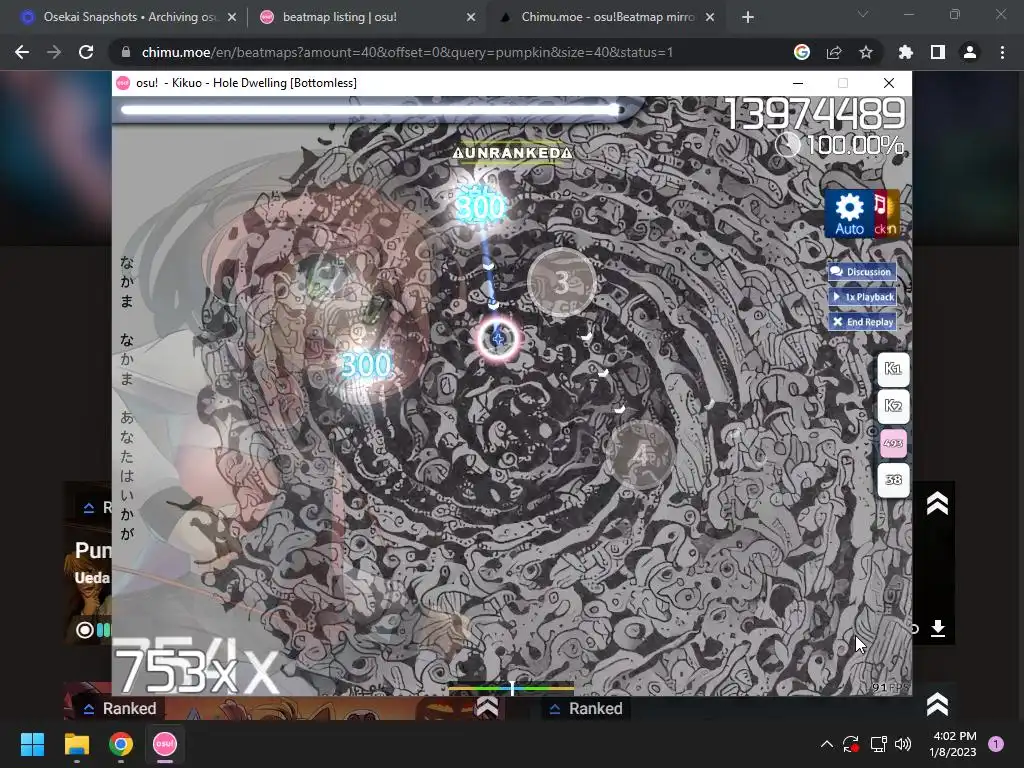Screen dimensions: 1024x768
Task: Go forward in Chrome
Action: pos(54,52)
